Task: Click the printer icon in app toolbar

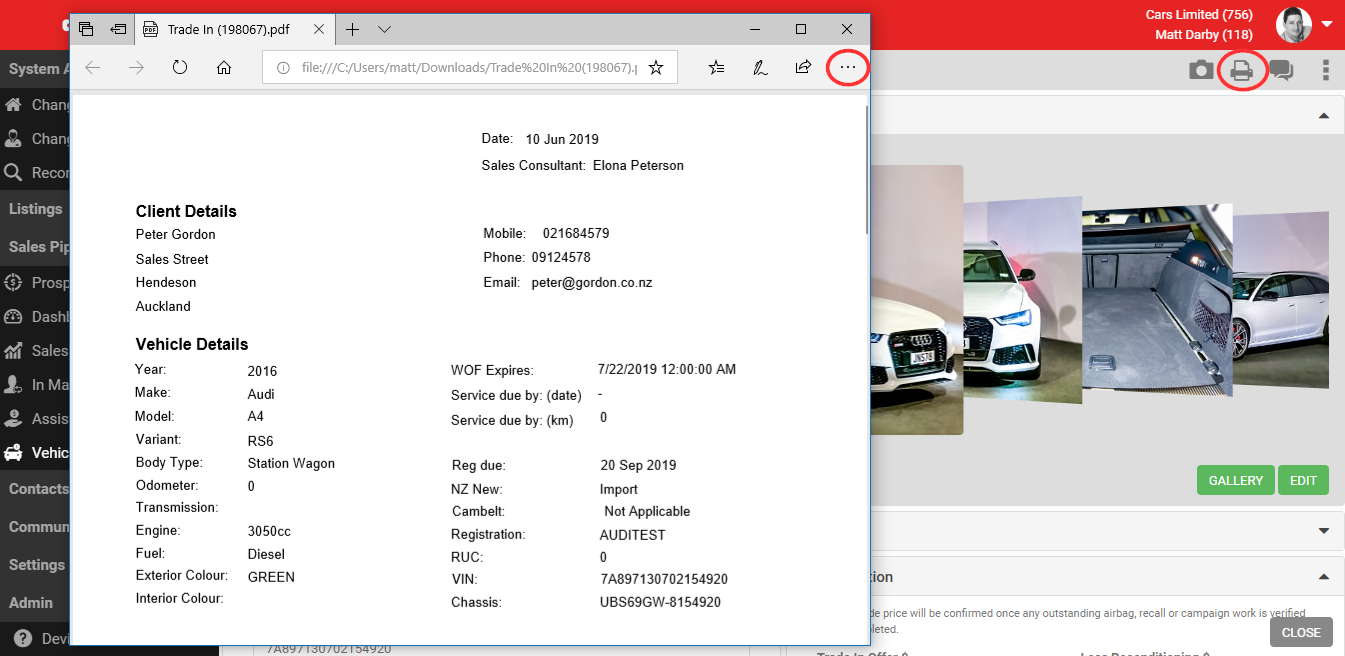Action: point(1242,71)
